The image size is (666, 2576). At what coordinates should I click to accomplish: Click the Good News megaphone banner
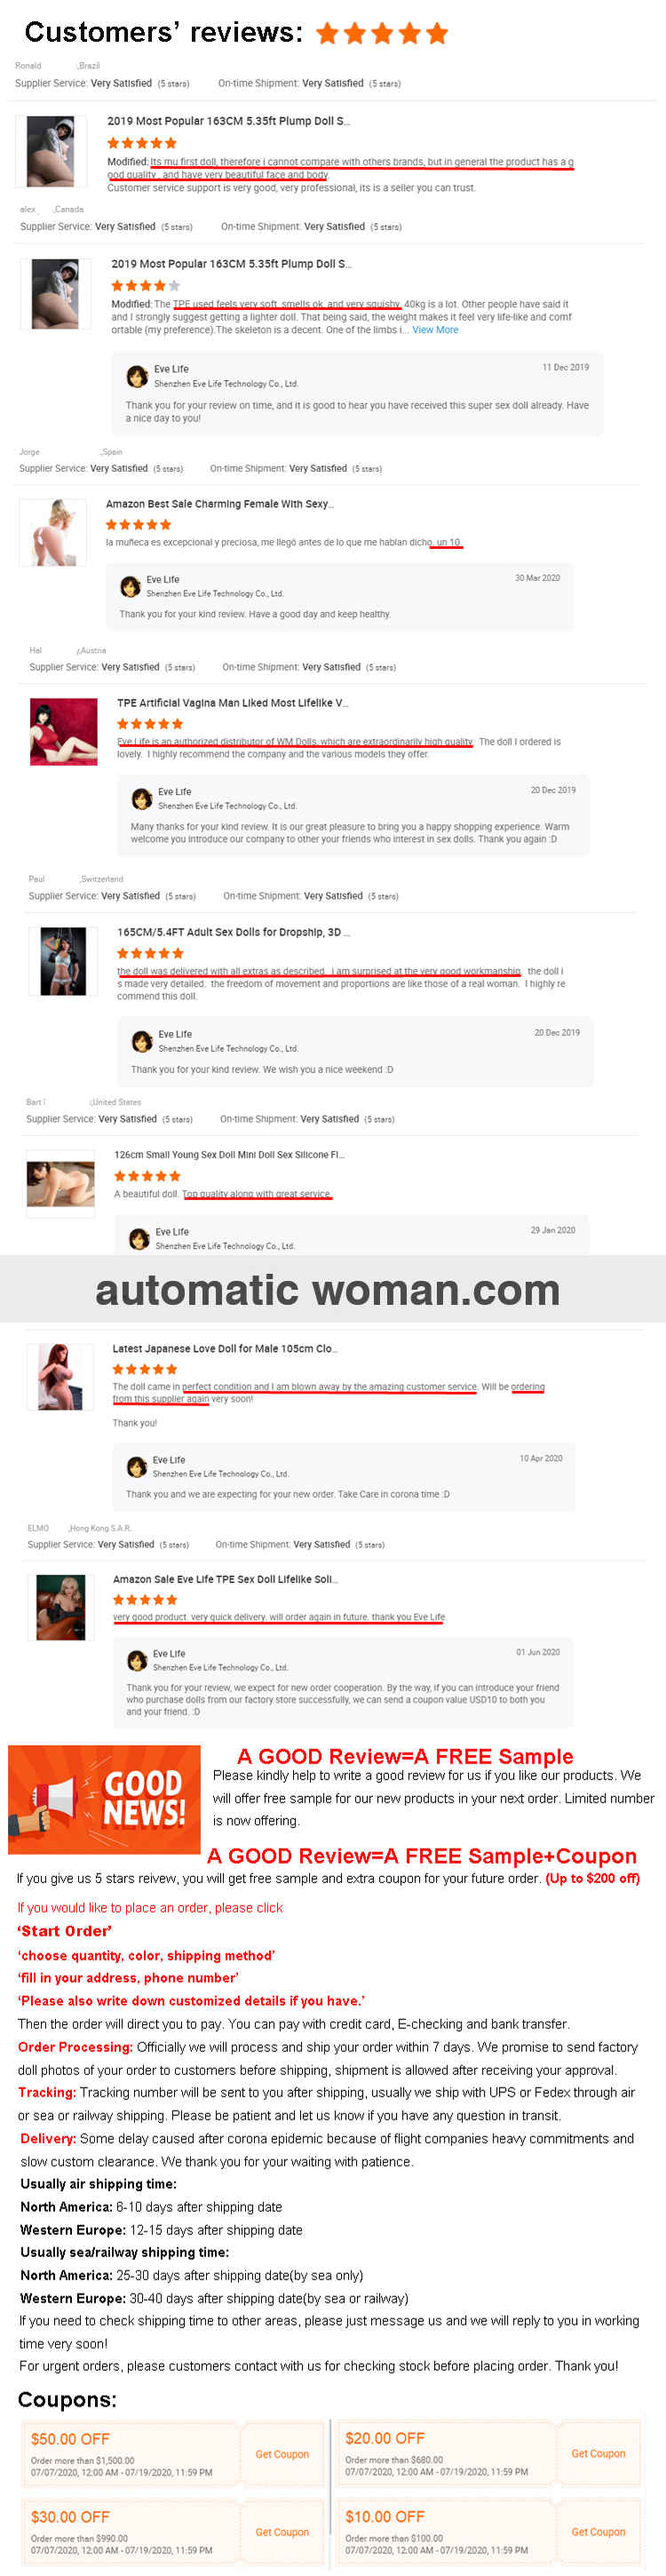[x=104, y=1800]
